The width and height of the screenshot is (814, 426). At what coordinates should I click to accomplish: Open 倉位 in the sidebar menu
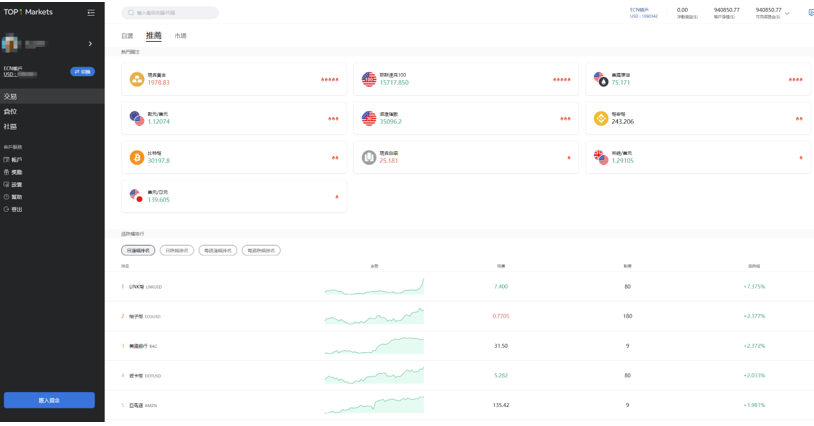click(11, 112)
